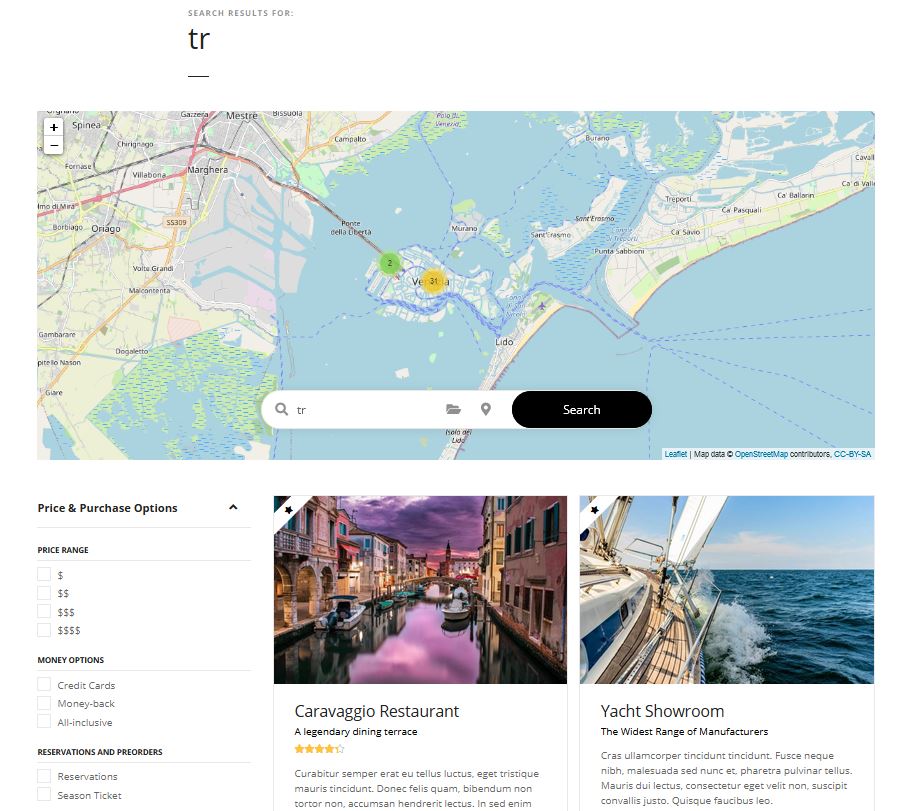The width and height of the screenshot is (905, 811).
Task: Open the Yacht Showroom sailboat photo
Action: (727, 590)
